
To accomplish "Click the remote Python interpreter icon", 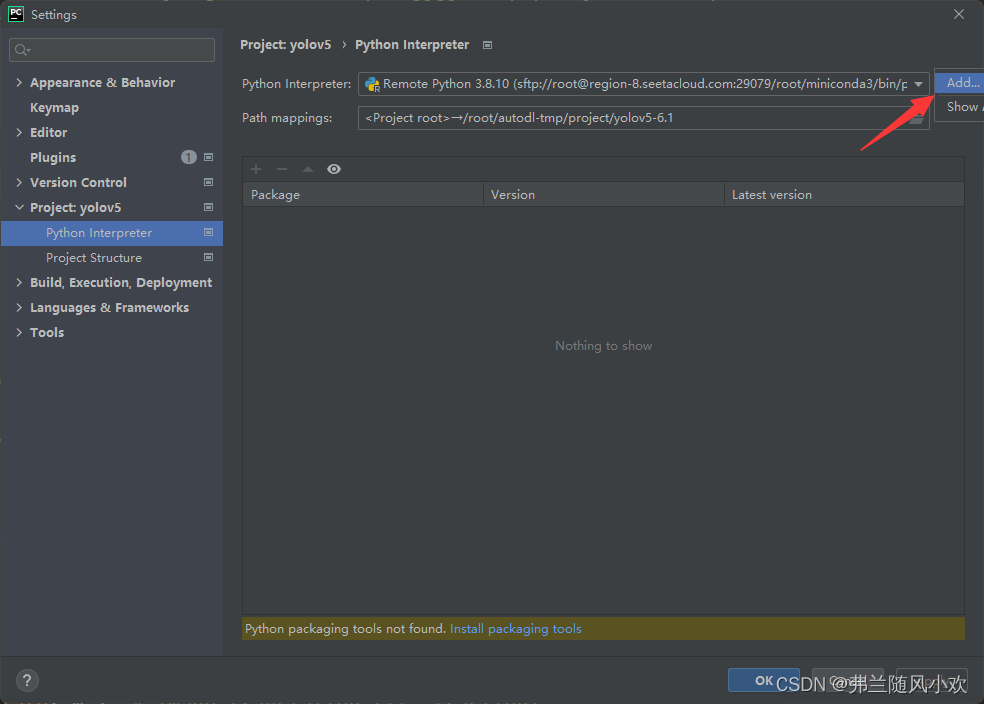I will [372, 84].
